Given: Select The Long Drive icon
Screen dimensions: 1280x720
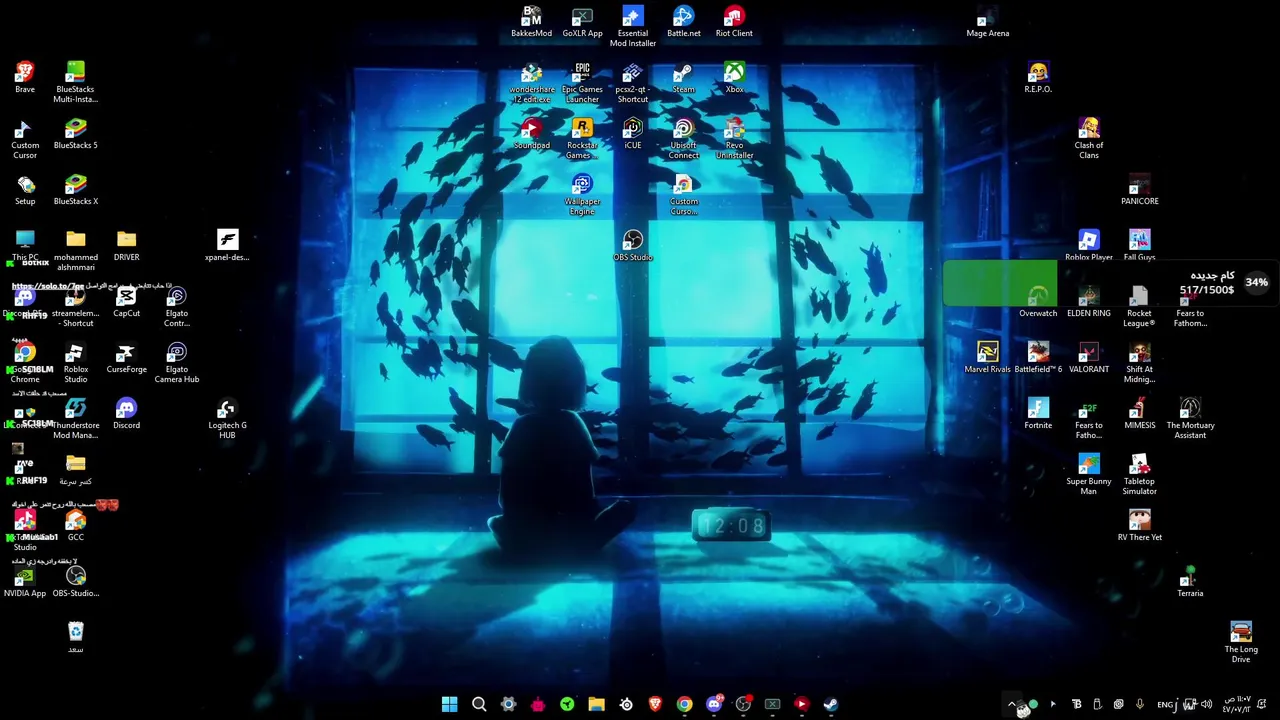Looking at the screenshot, I should [x=1241, y=643].
